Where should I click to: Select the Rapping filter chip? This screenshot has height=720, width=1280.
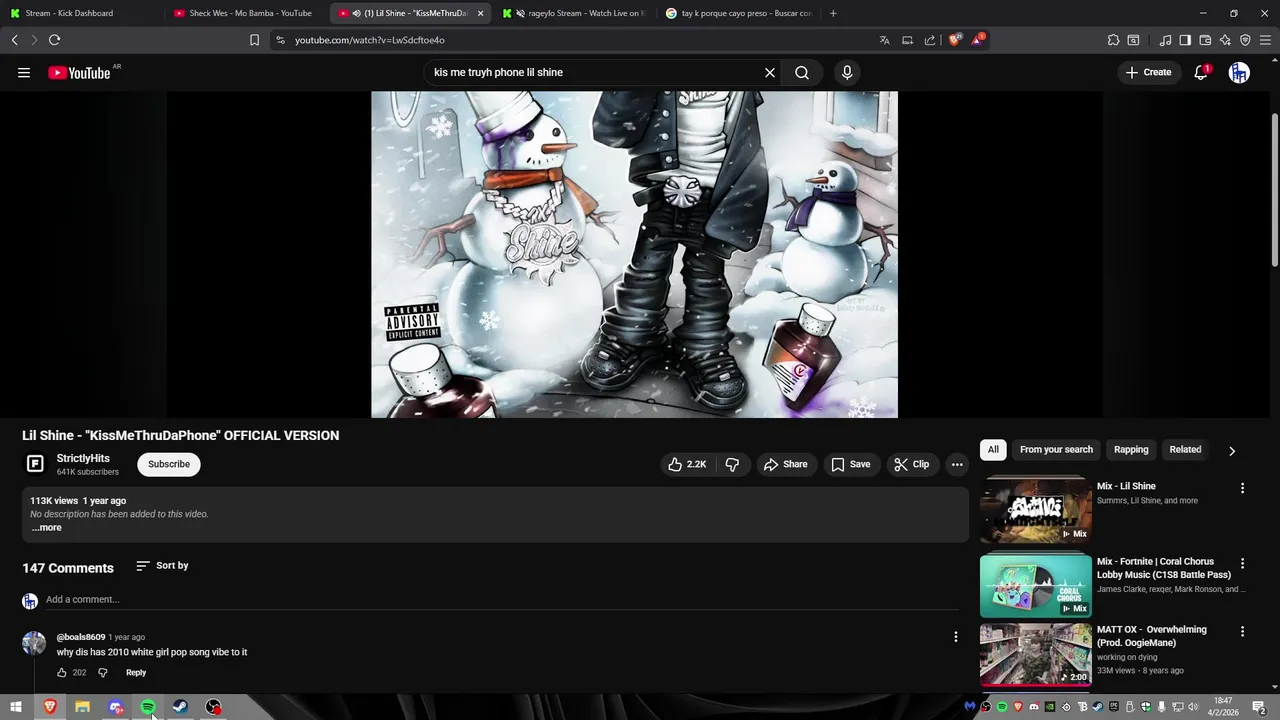click(1131, 450)
